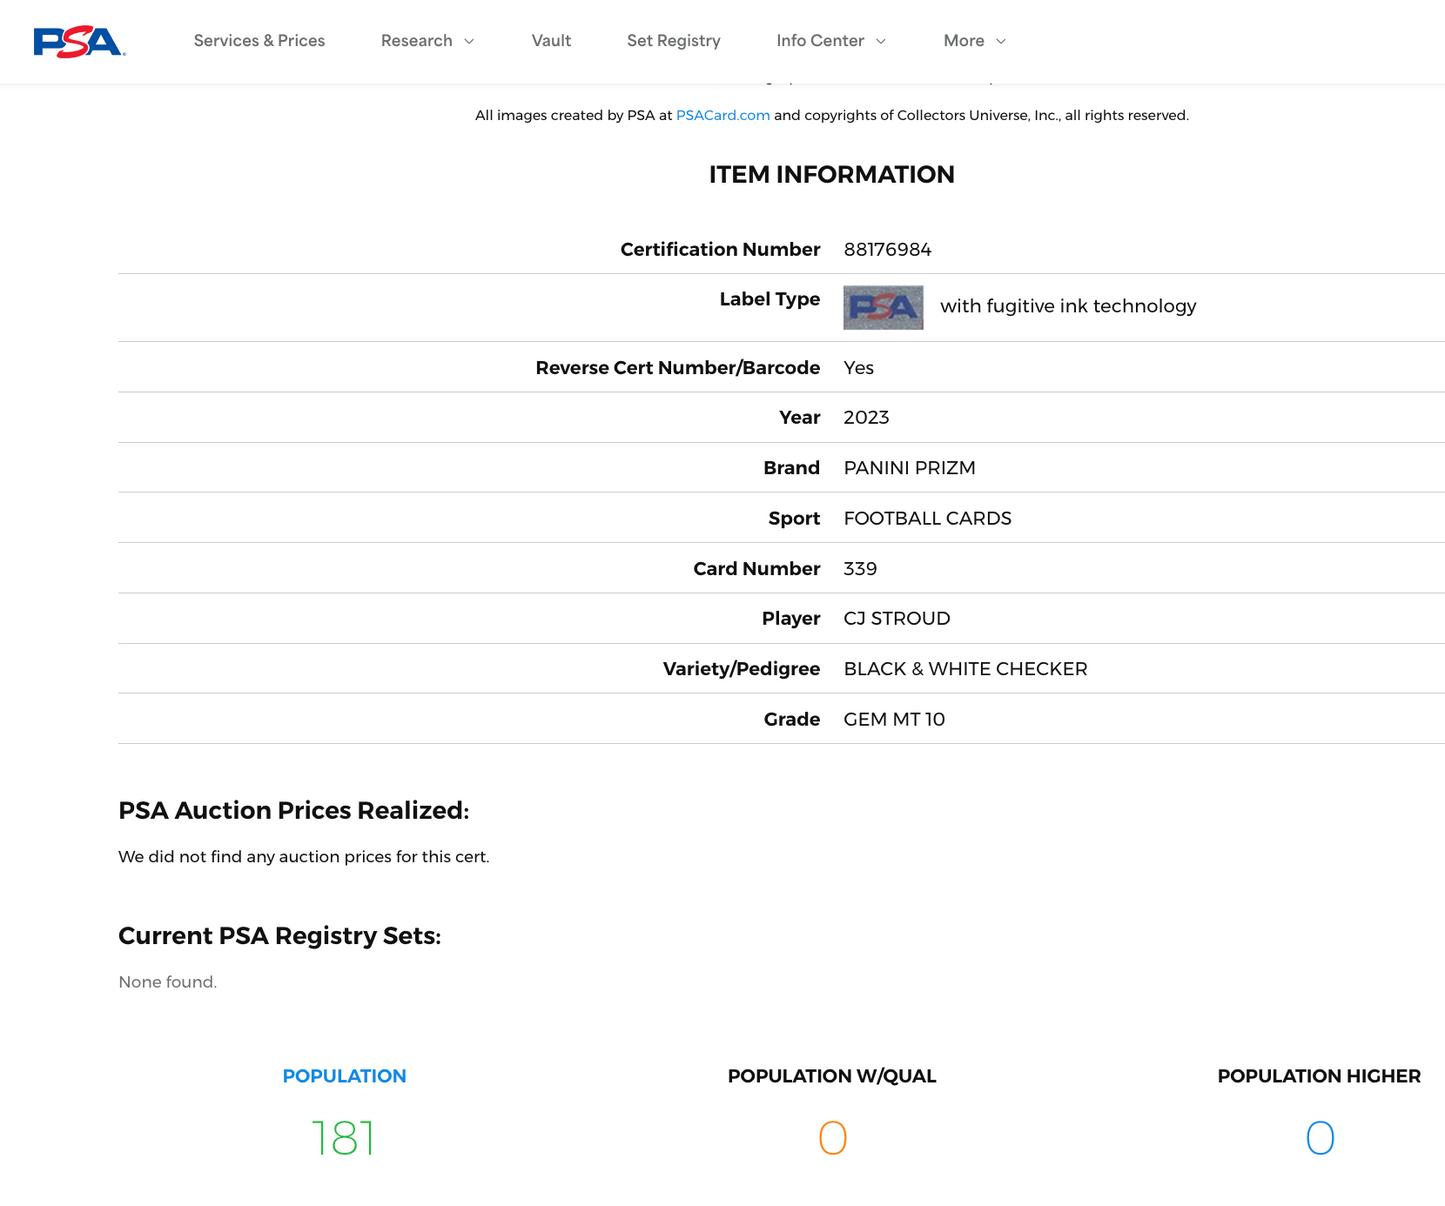Click the blue Population Higher zero
The width and height of the screenshot is (1445, 1206).
[x=1319, y=1138]
